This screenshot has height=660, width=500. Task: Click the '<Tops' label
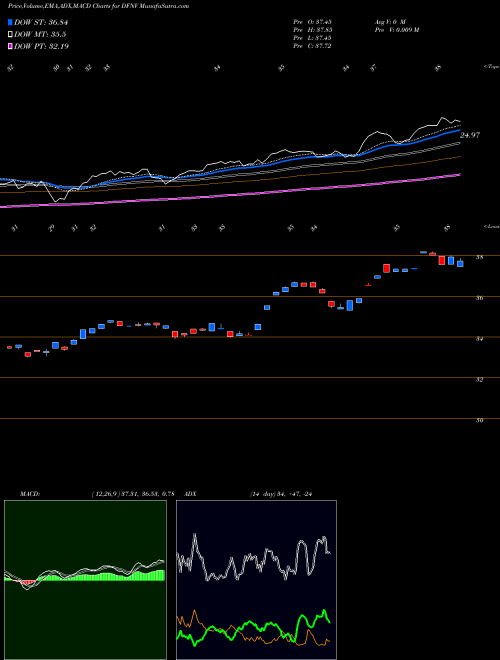[x=491, y=67]
